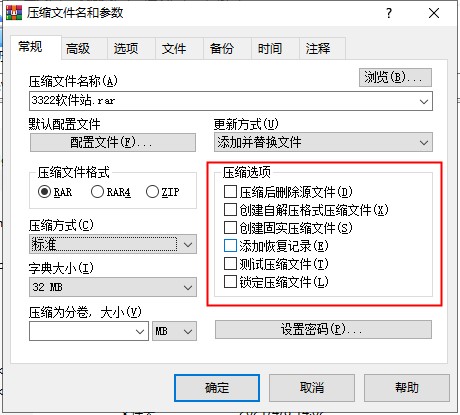The width and height of the screenshot is (460, 415).
Task: Select the RAR format radio button
Action: coord(44,192)
